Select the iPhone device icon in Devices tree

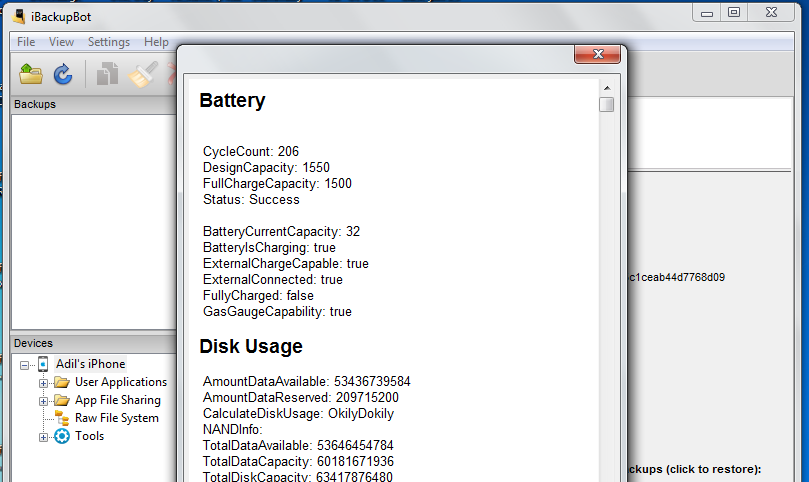(x=43, y=364)
